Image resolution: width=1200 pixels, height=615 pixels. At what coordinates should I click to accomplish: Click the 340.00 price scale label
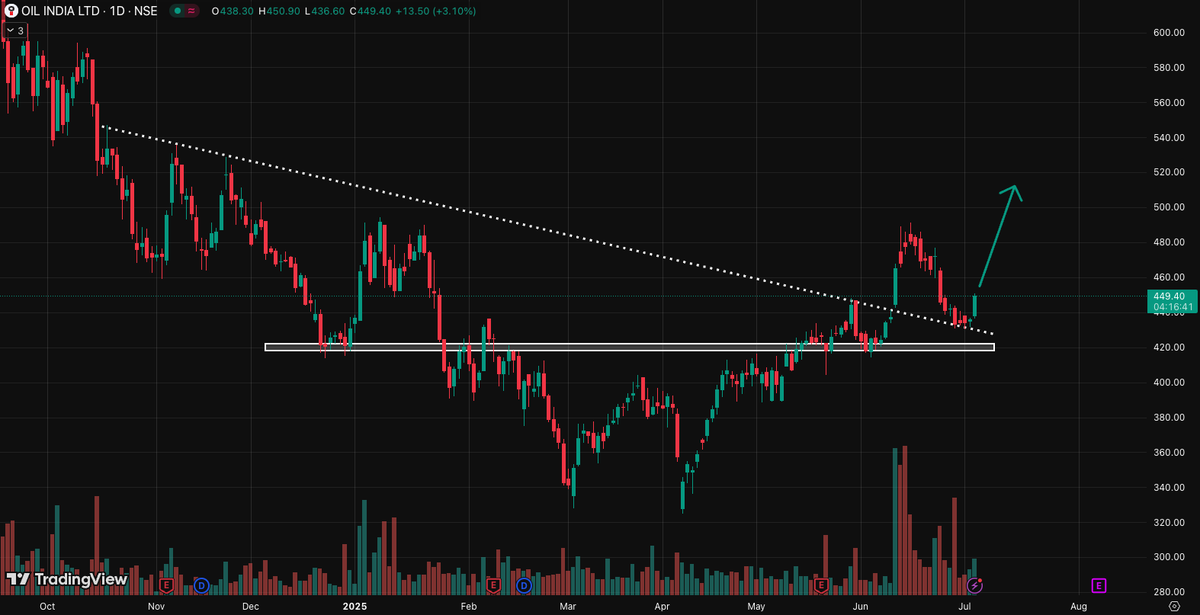tap(1169, 488)
